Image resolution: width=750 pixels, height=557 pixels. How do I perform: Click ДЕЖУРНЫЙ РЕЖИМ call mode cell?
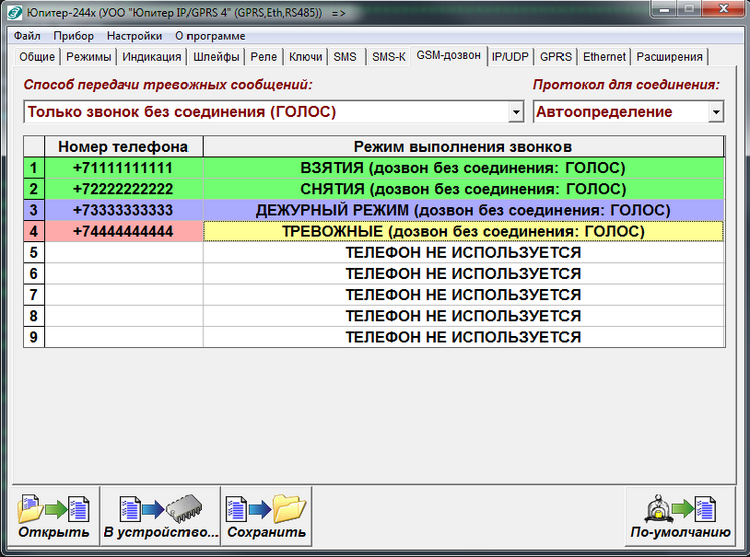[463, 211]
